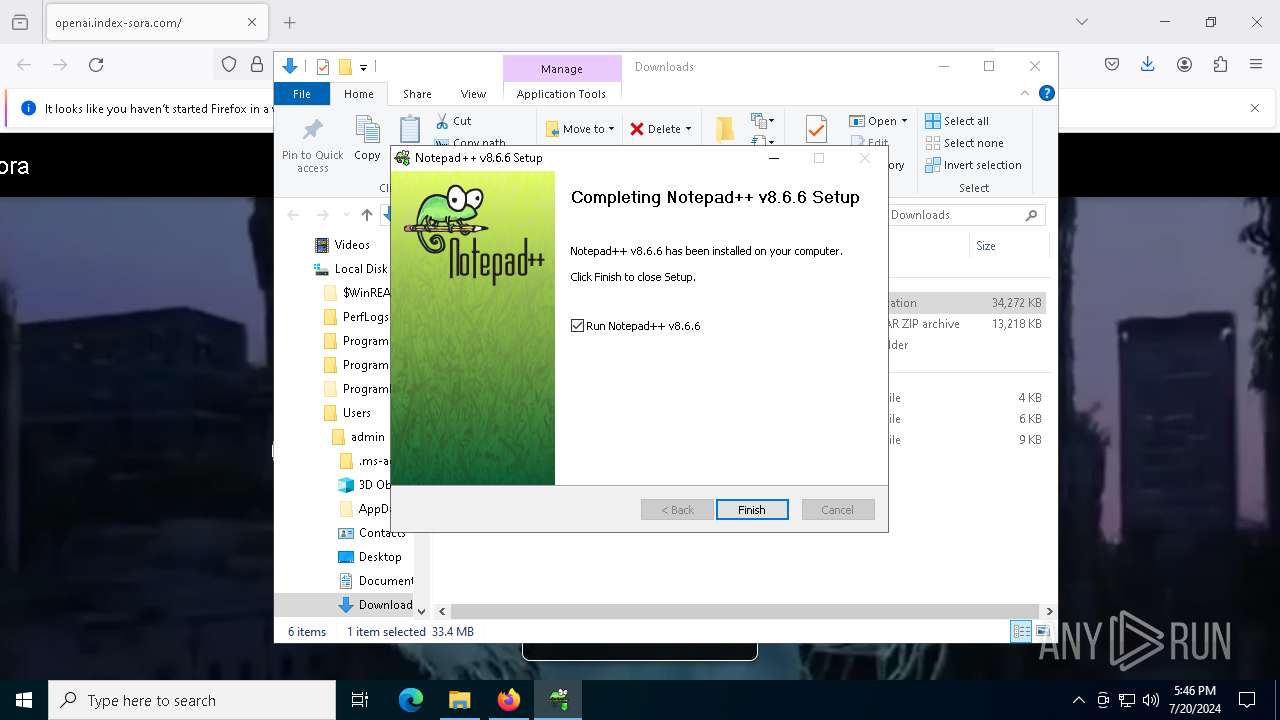Show hidden system tray icons
The image size is (1280, 720).
[1078, 700]
